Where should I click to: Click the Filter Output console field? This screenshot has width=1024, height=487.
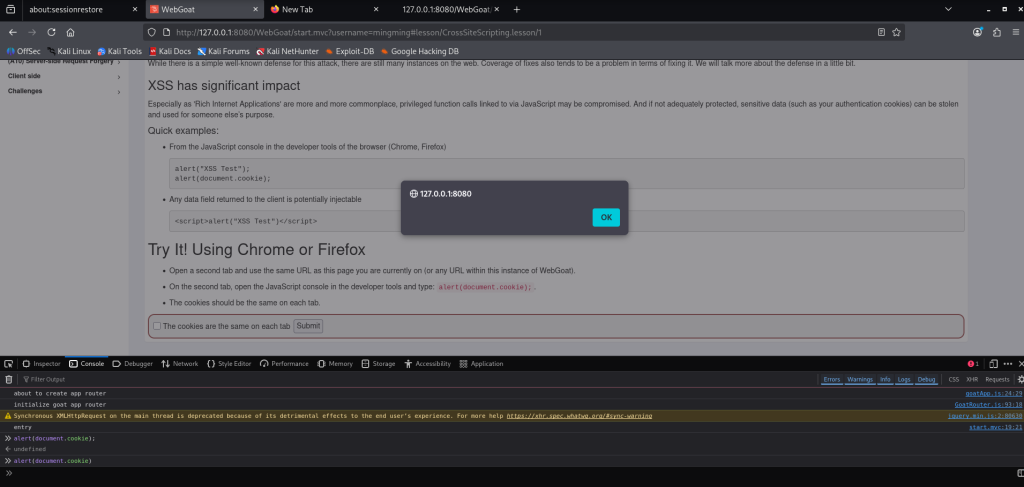tap(418, 379)
